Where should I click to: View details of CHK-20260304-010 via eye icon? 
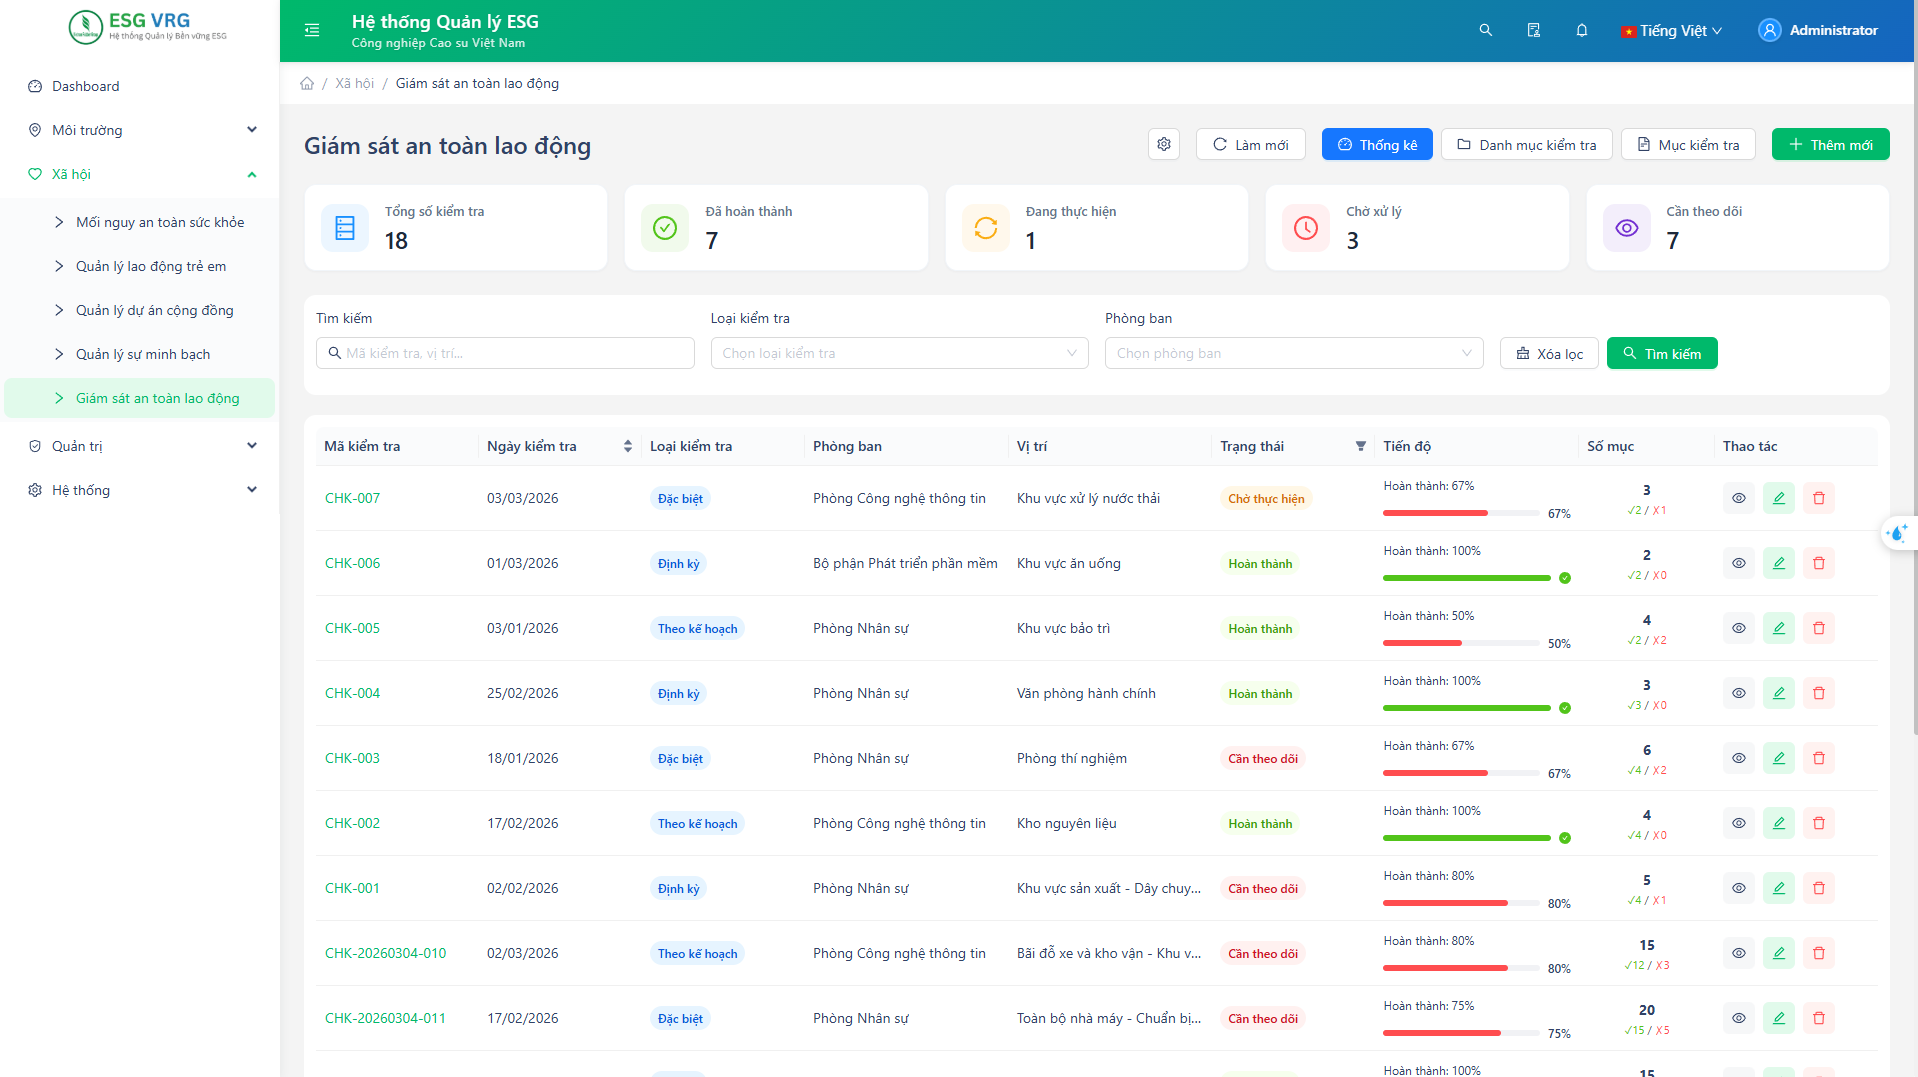click(x=1739, y=953)
